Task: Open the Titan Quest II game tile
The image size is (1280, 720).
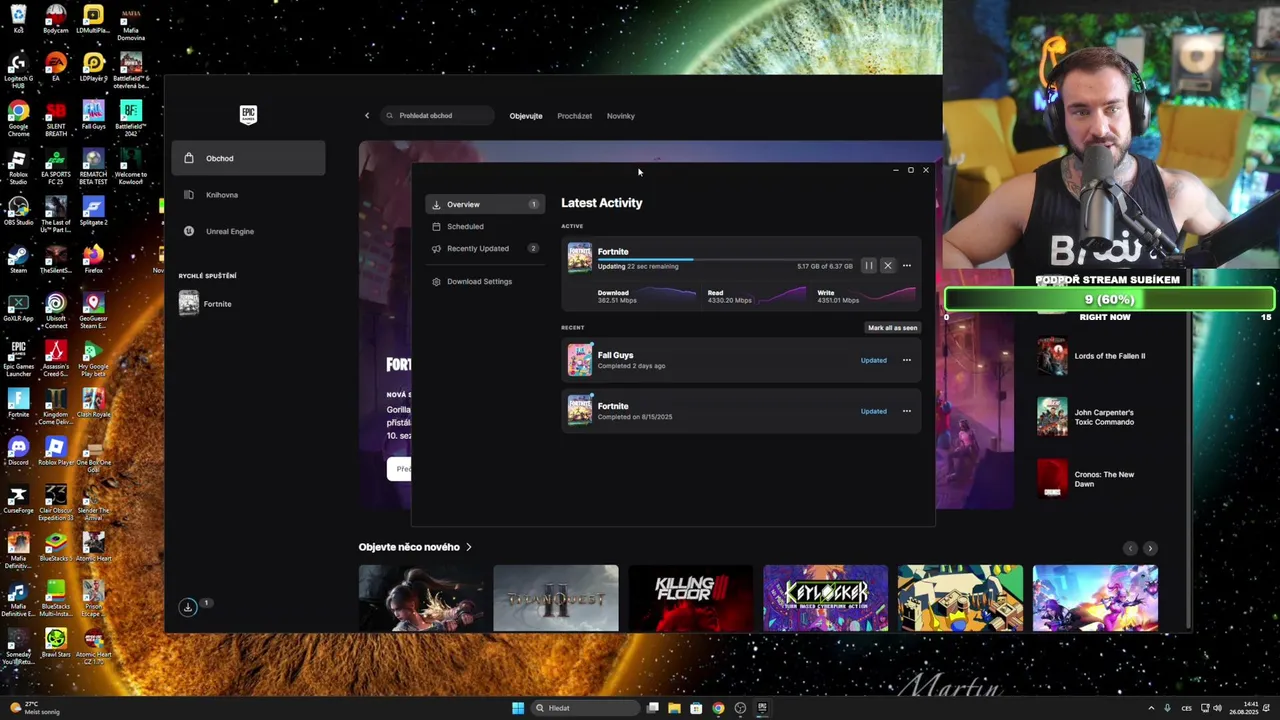Action: 556,598
